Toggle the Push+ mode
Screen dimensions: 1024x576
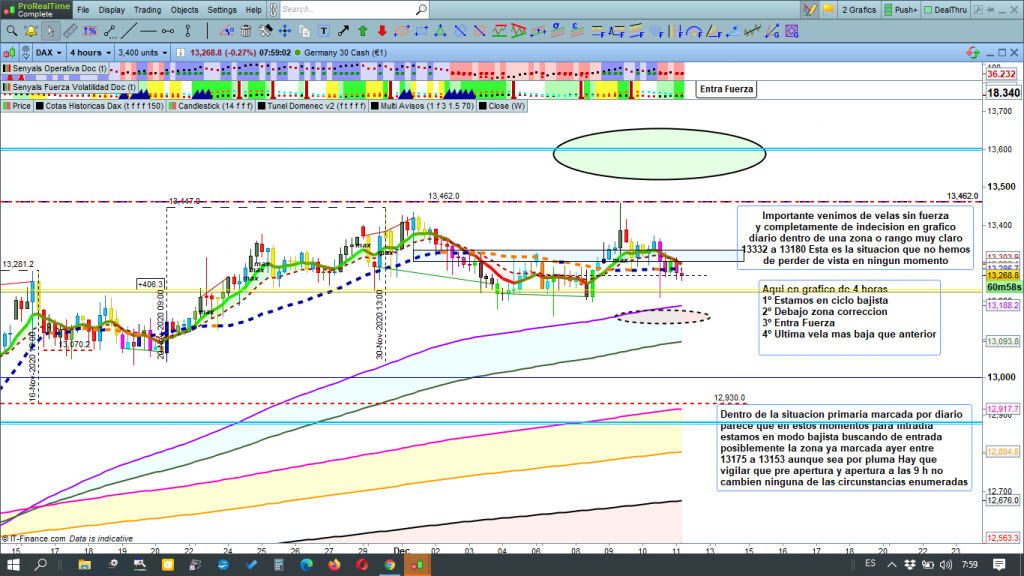tap(899, 10)
